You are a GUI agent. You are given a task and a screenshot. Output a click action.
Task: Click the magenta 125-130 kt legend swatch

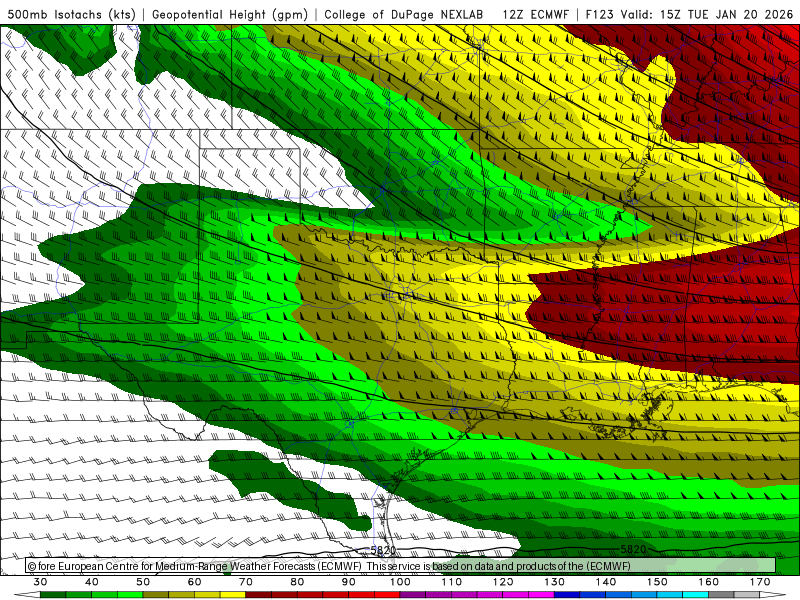pyautogui.click(x=541, y=595)
